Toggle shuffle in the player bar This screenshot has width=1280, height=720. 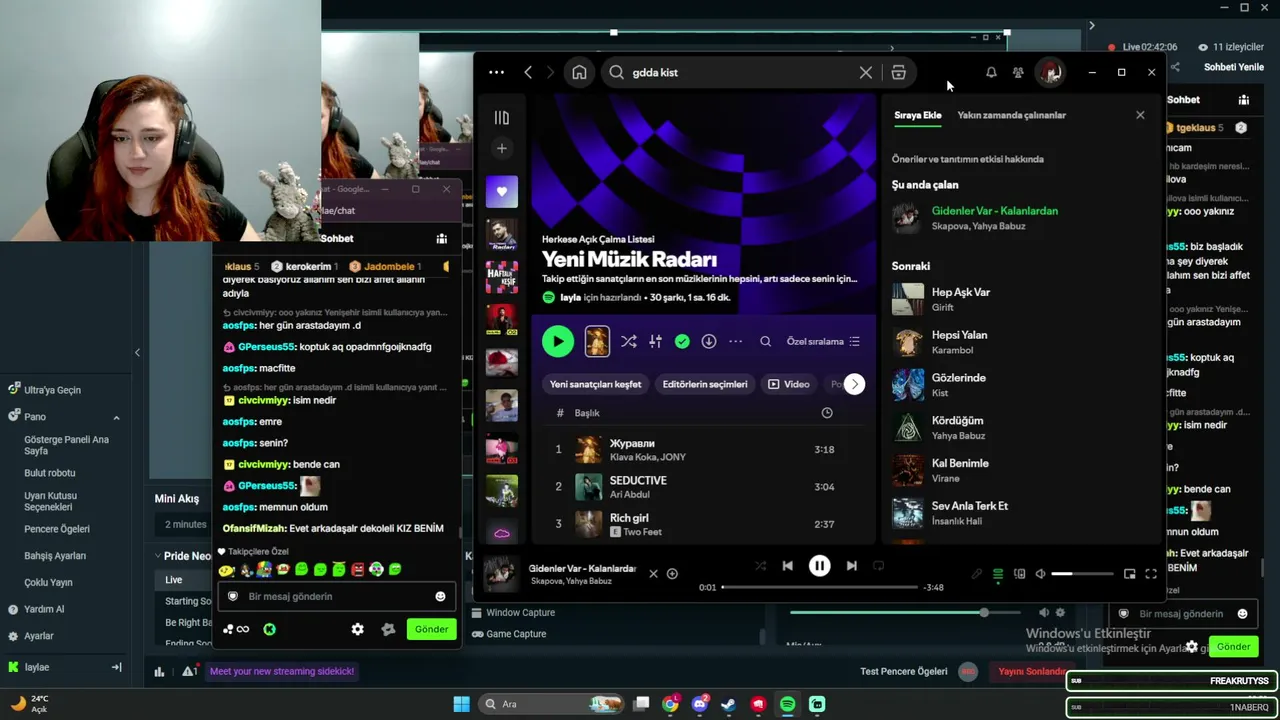760,566
